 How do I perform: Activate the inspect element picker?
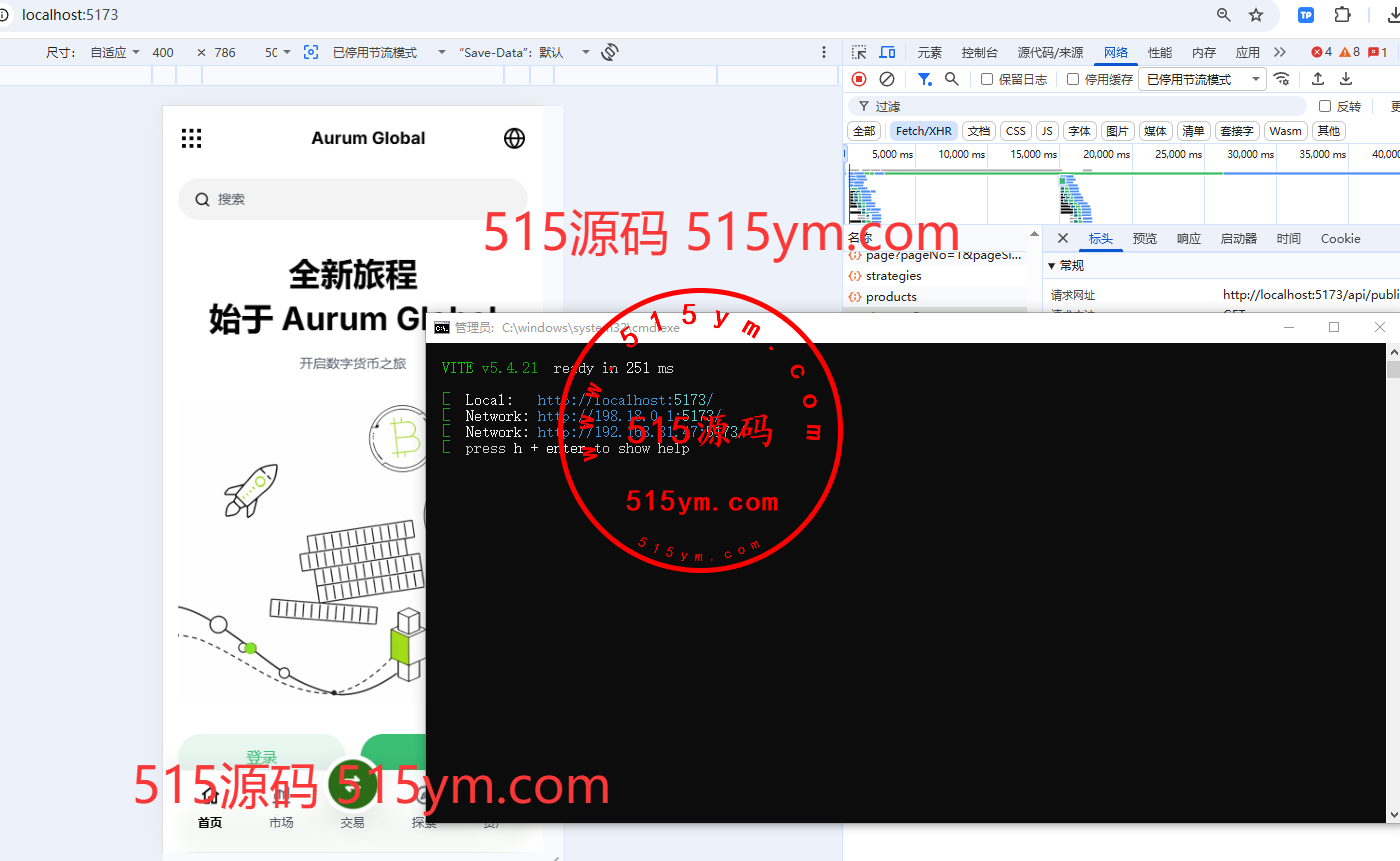click(x=859, y=52)
